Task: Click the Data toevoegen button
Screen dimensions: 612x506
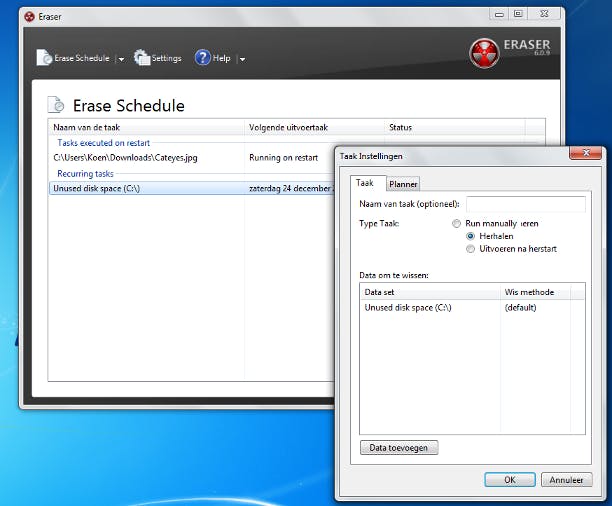Action: pos(399,447)
